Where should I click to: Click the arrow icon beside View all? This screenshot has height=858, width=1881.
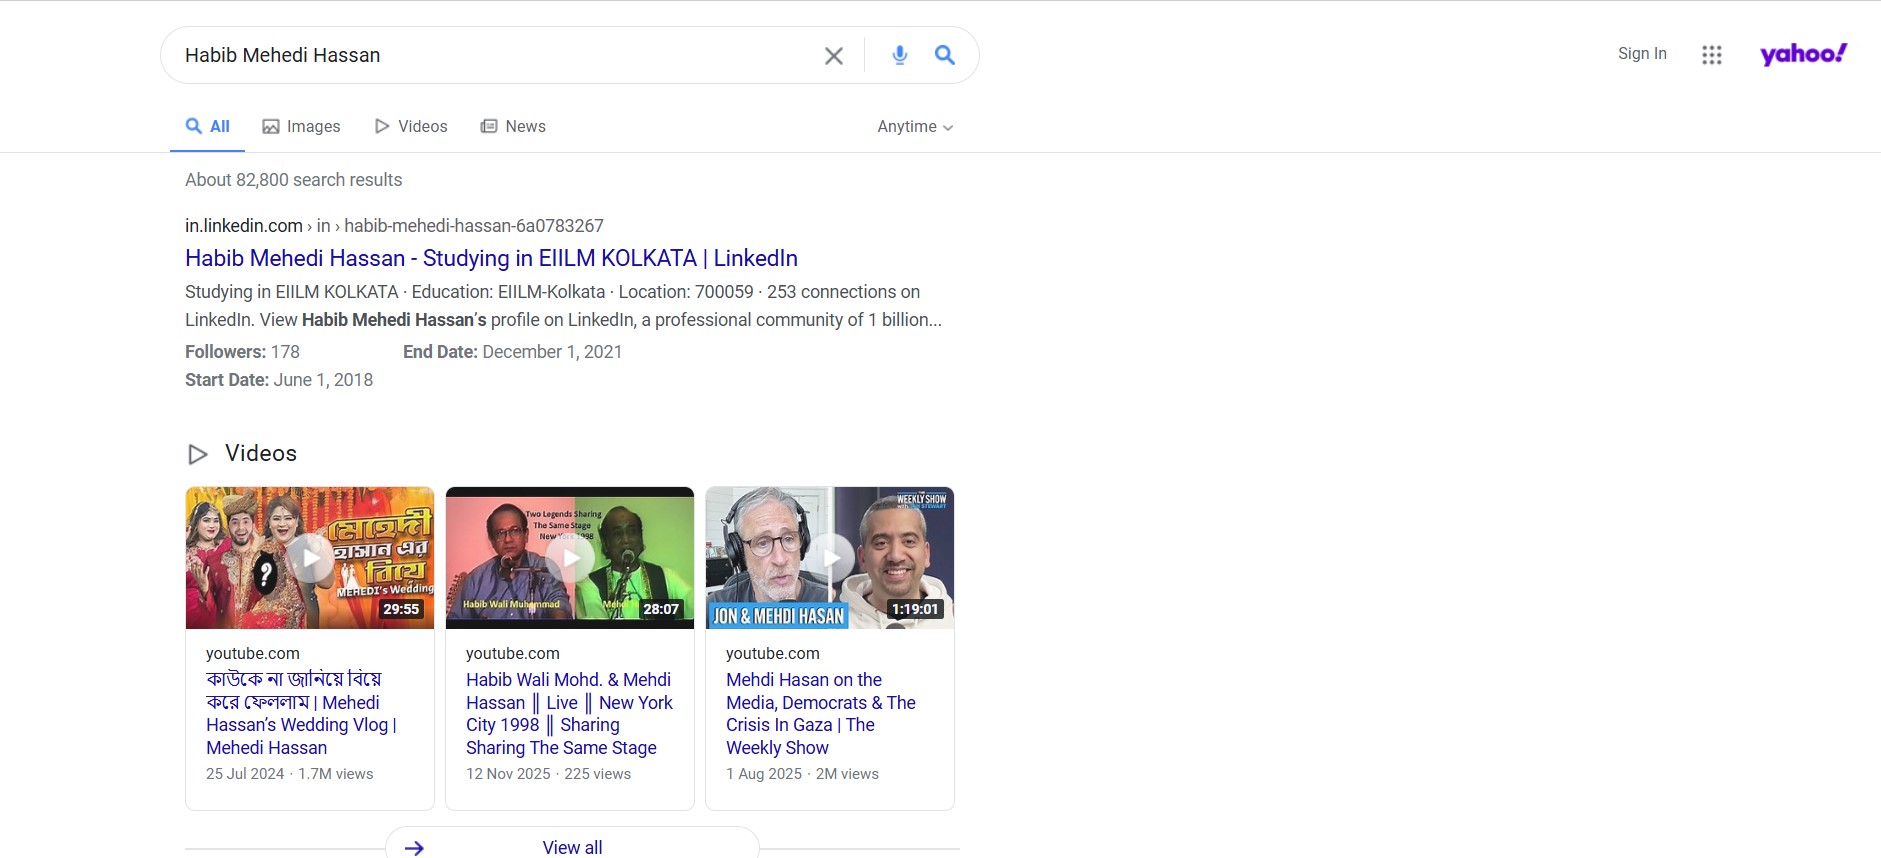pyautogui.click(x=414, y=847)
